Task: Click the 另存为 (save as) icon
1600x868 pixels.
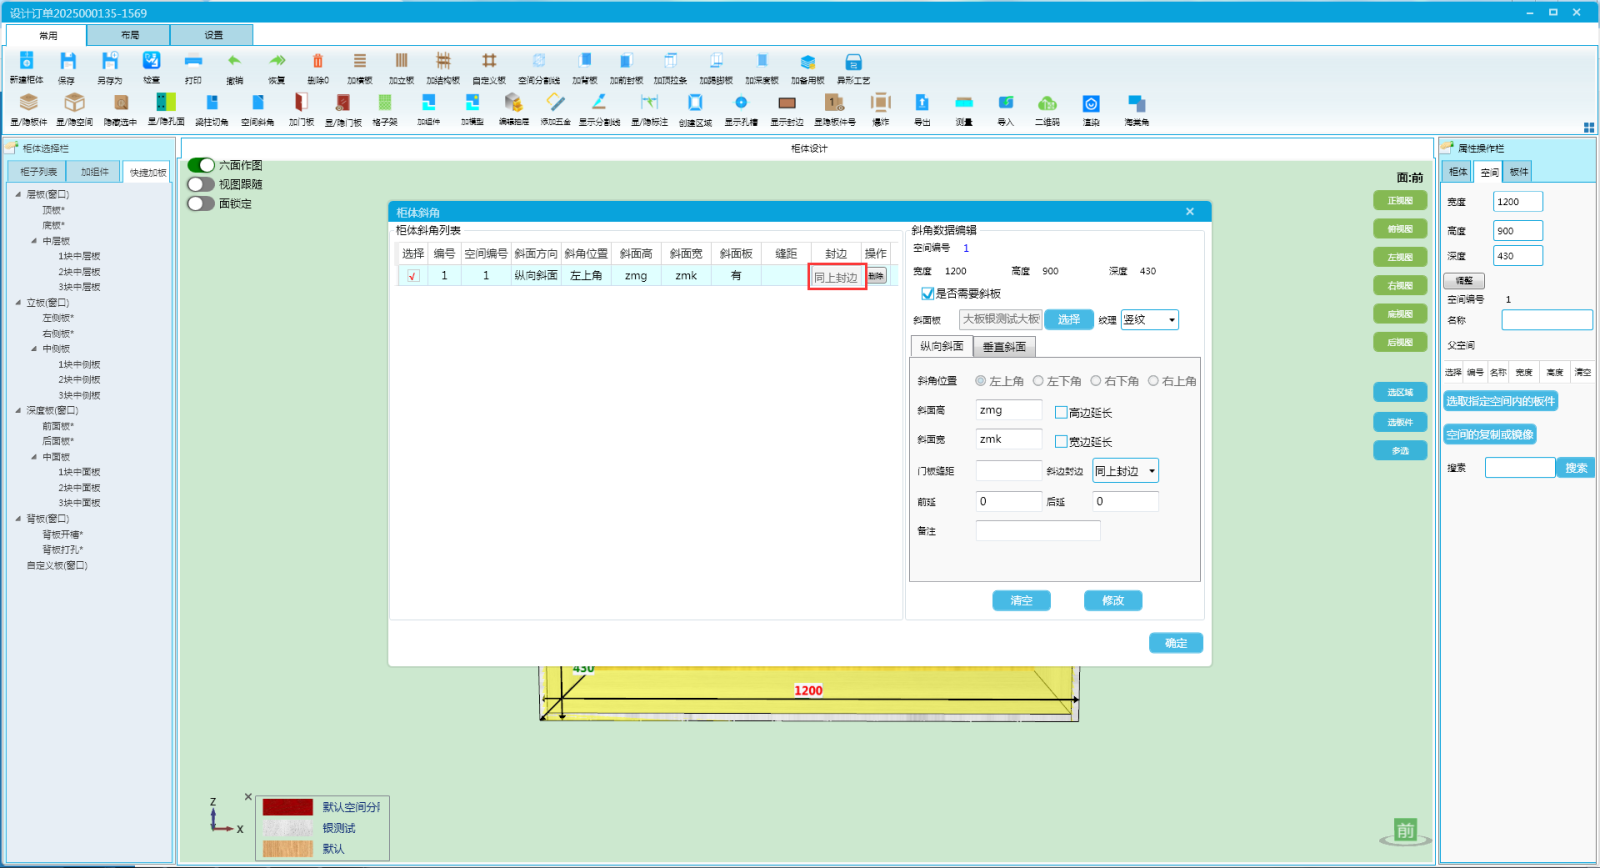Action: [110, 62]
